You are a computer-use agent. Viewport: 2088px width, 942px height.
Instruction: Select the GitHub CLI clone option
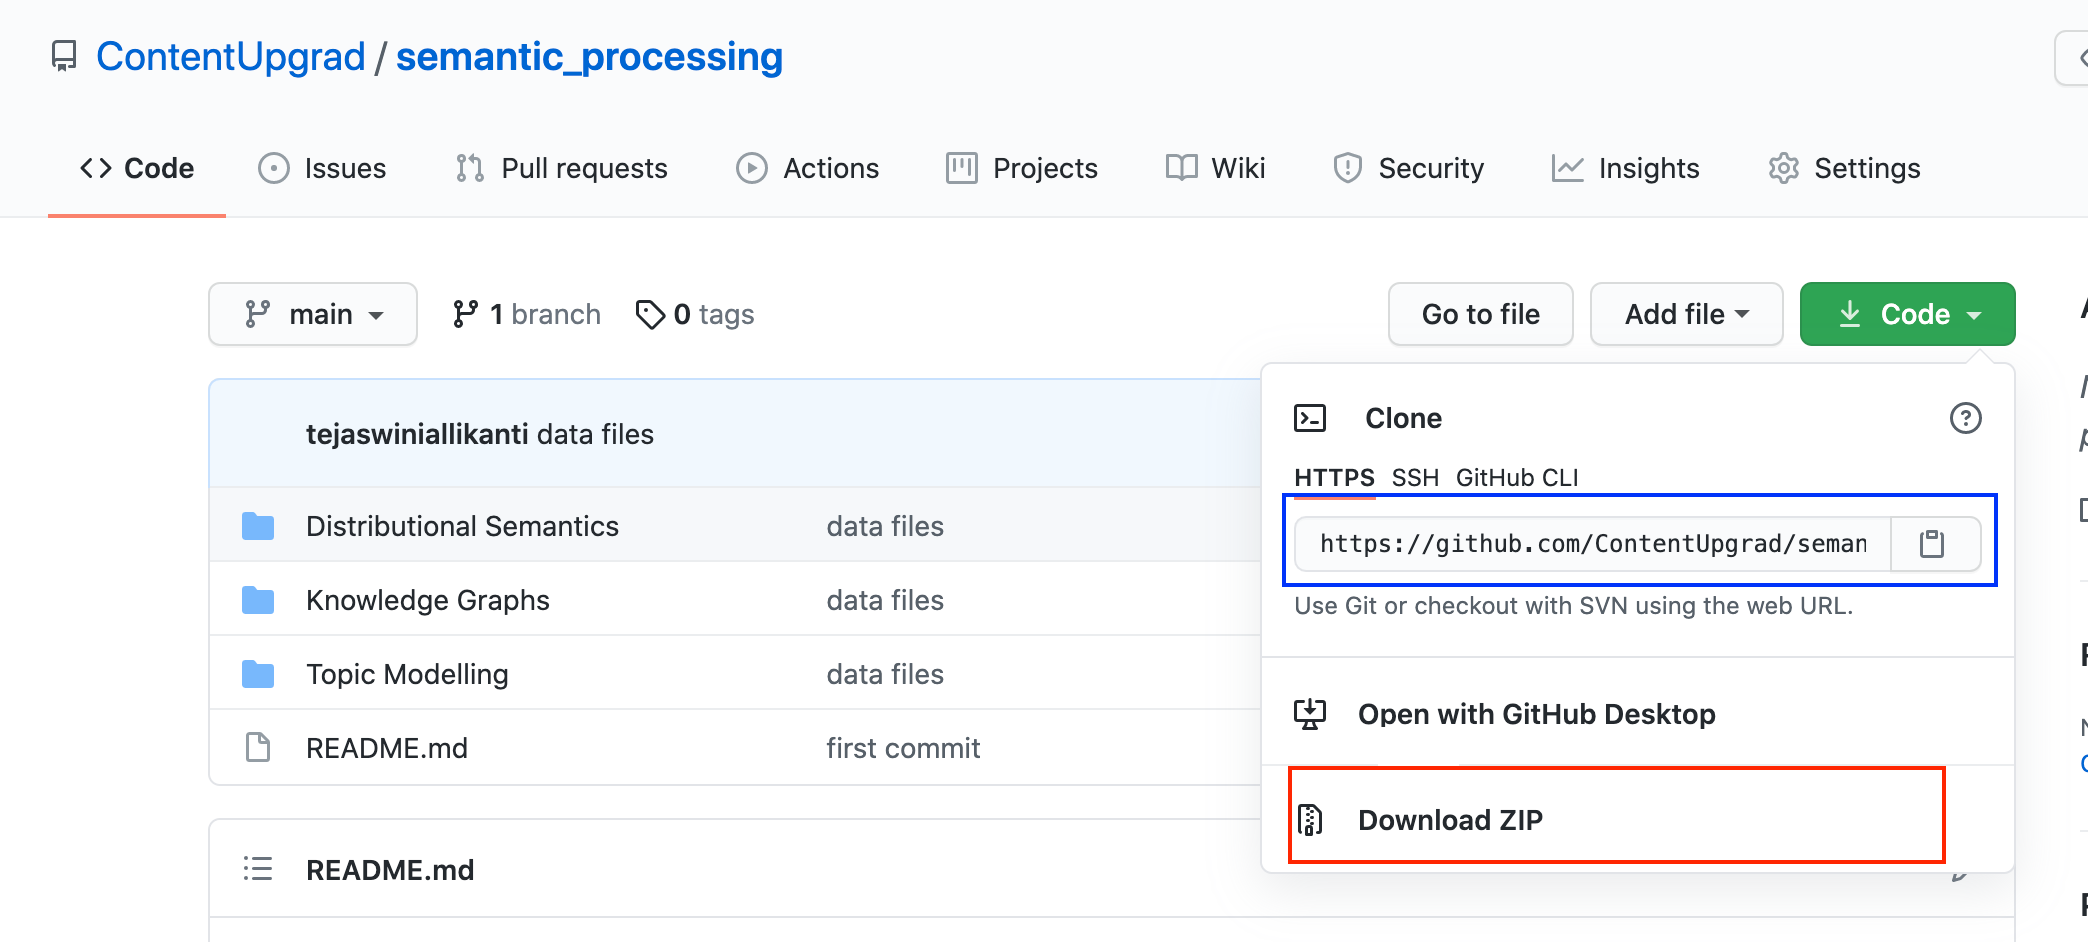1517,478
